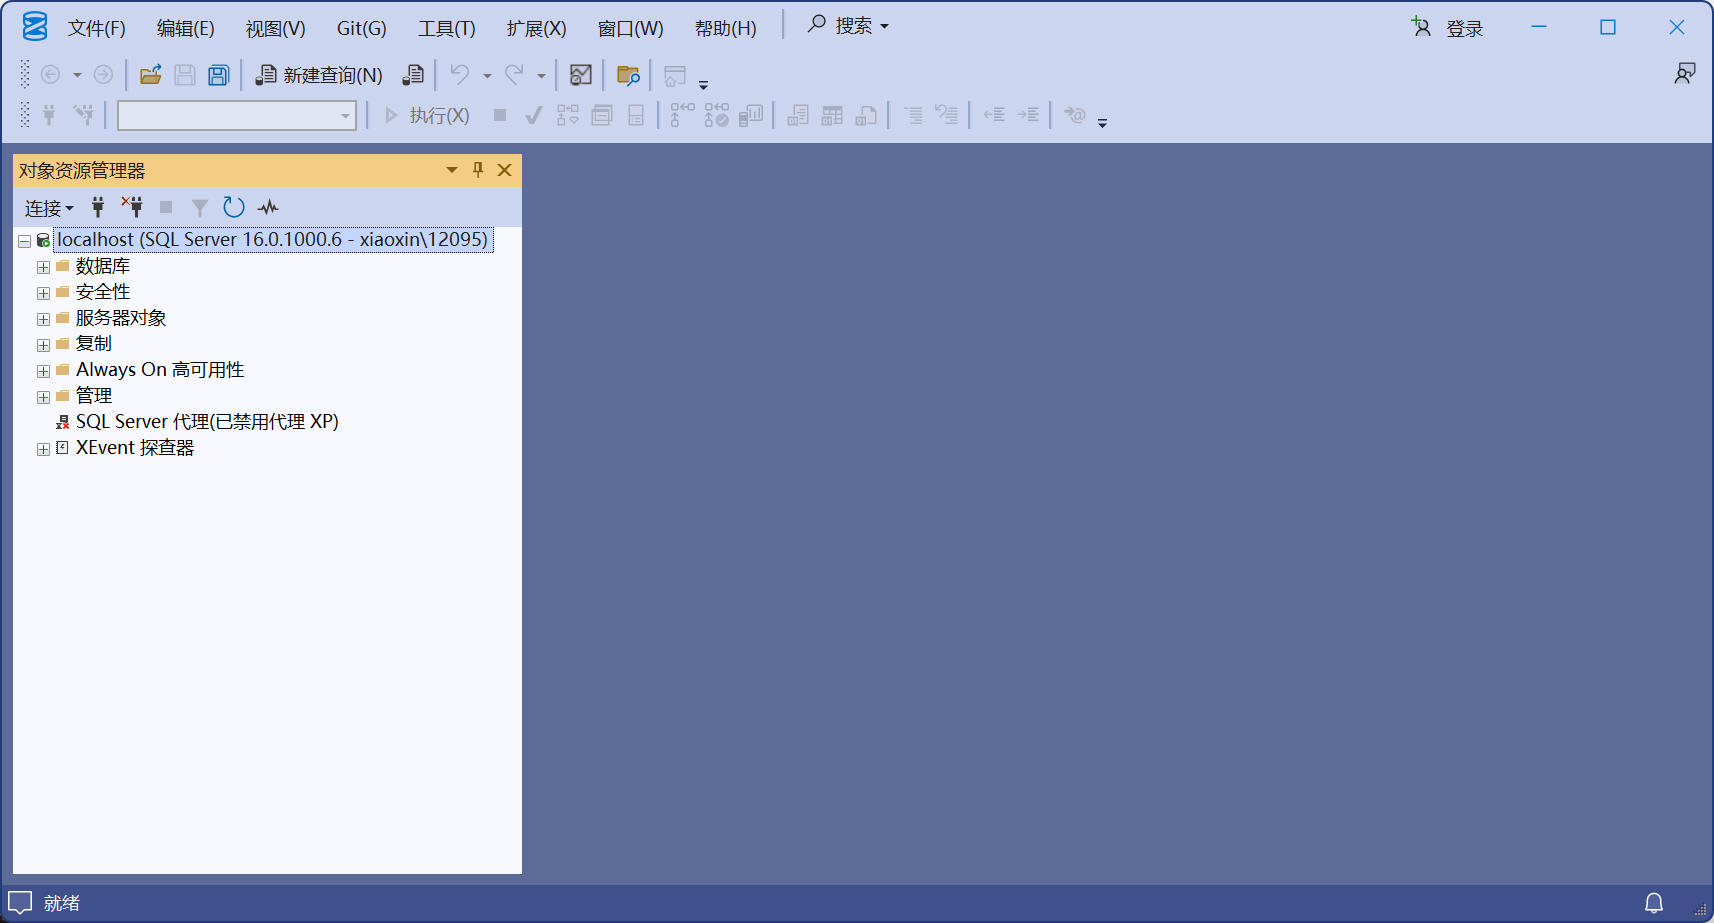Click include actual execution plan icon

pos(683,115)
